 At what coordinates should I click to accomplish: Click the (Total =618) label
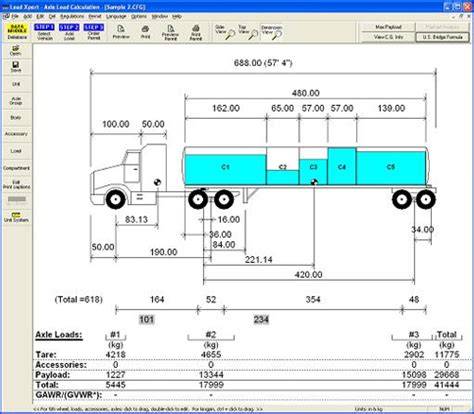click(x=79, y=299)
